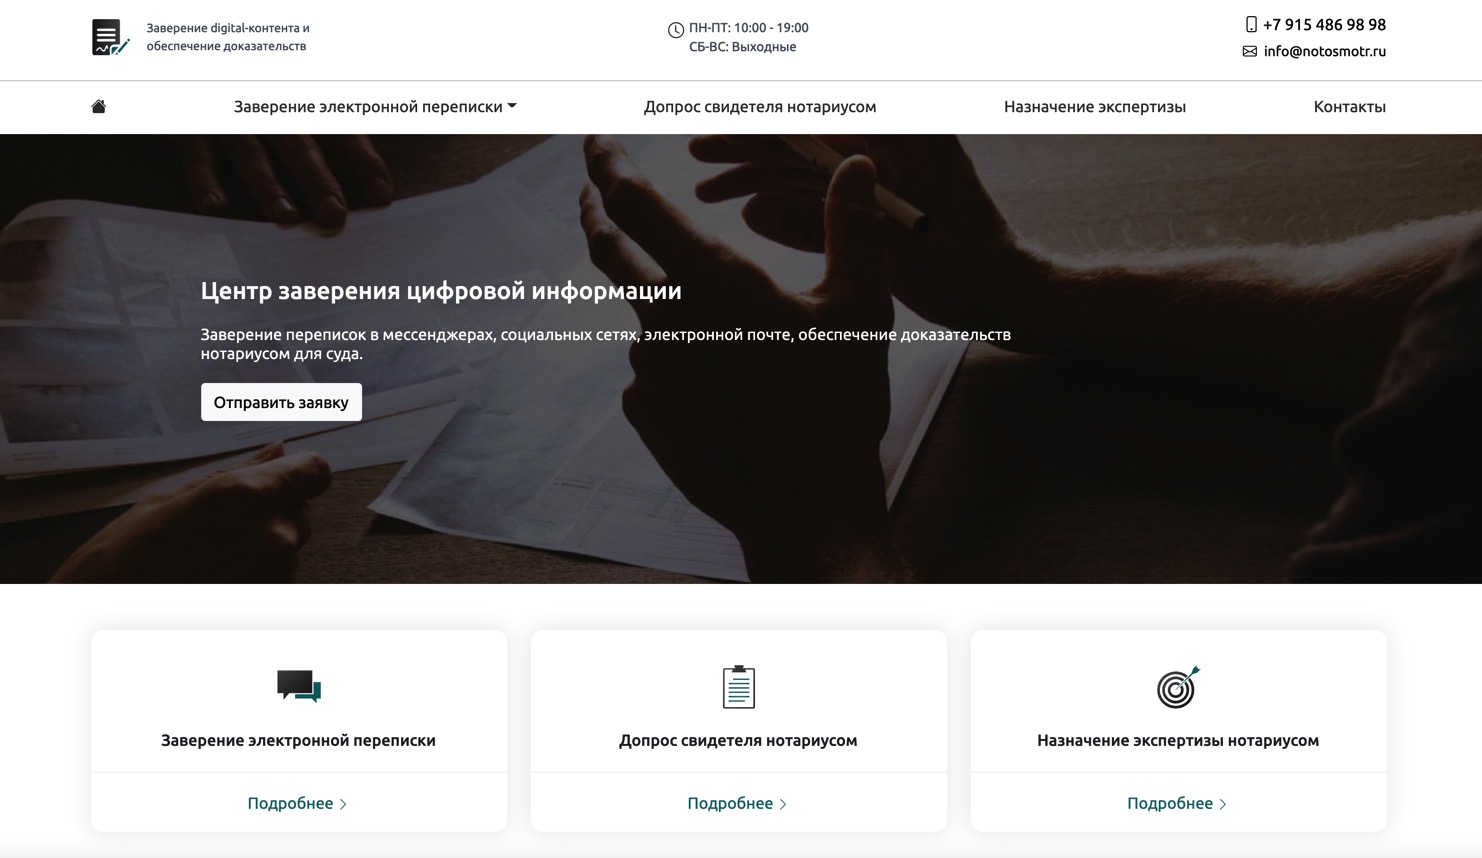Click the chat bubbles icon on first card
Viewport: 1482px width, 858px height.
point(298,686)
